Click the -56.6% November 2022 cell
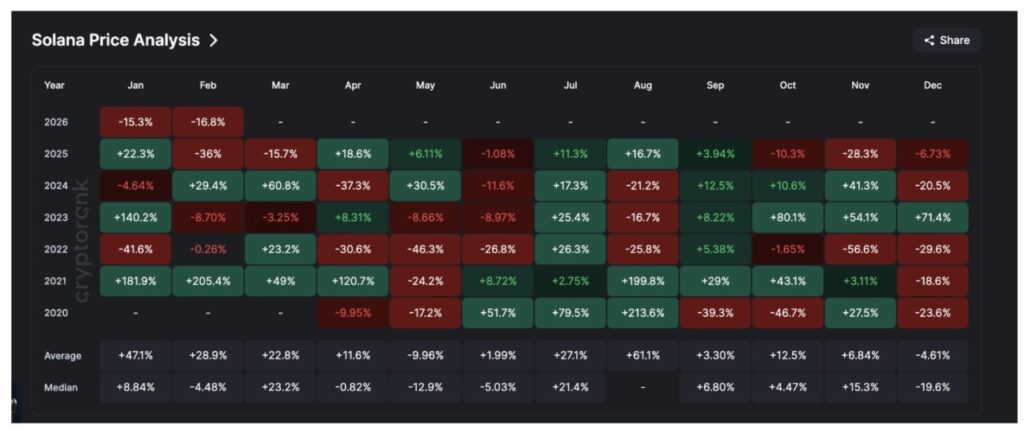Viewport: 1024px width, 432px height. [861, 249]
